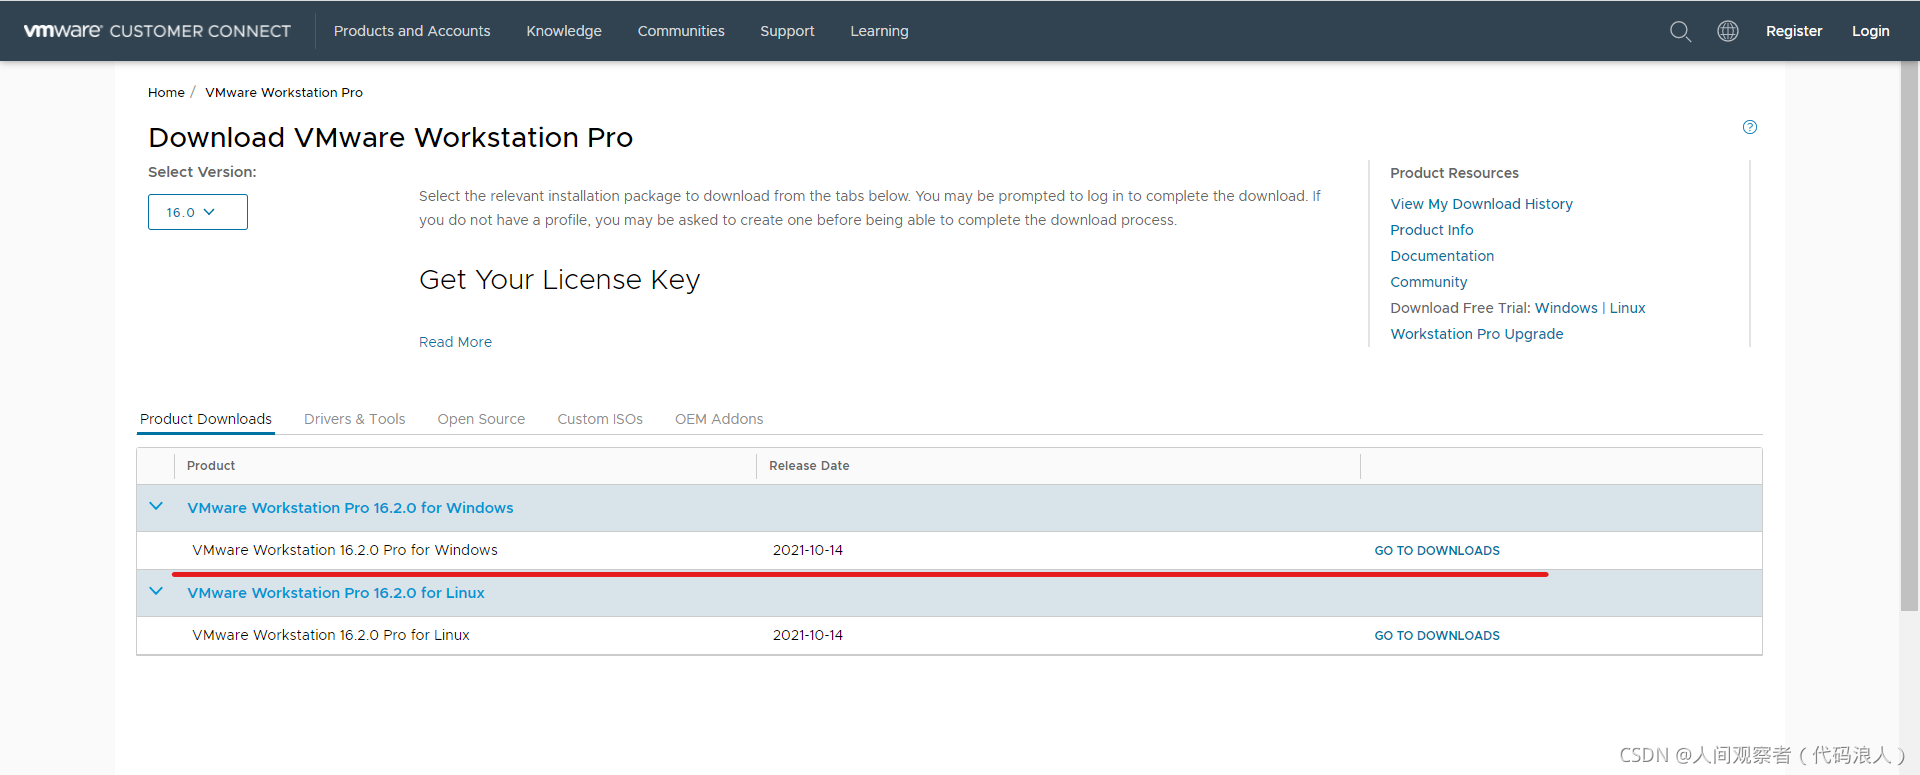Image resolution: width=1920 pixels, height=775 pixels.
Task: Click the Login link
Action: tap(1870, 31)
